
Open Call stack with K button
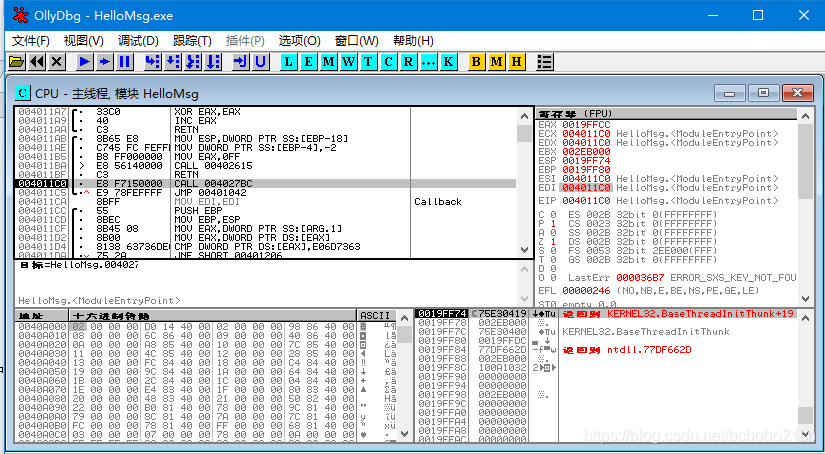[448, 62]
